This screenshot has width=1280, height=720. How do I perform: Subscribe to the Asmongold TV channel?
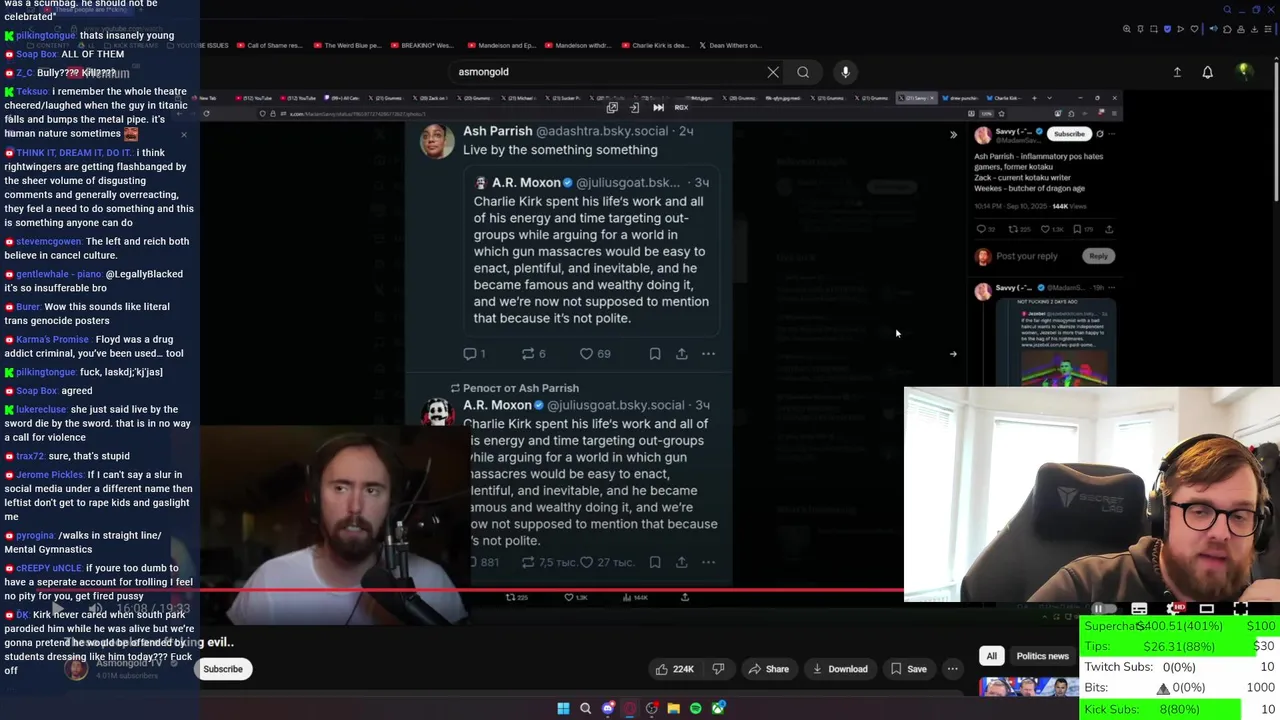tap(223, 669)
